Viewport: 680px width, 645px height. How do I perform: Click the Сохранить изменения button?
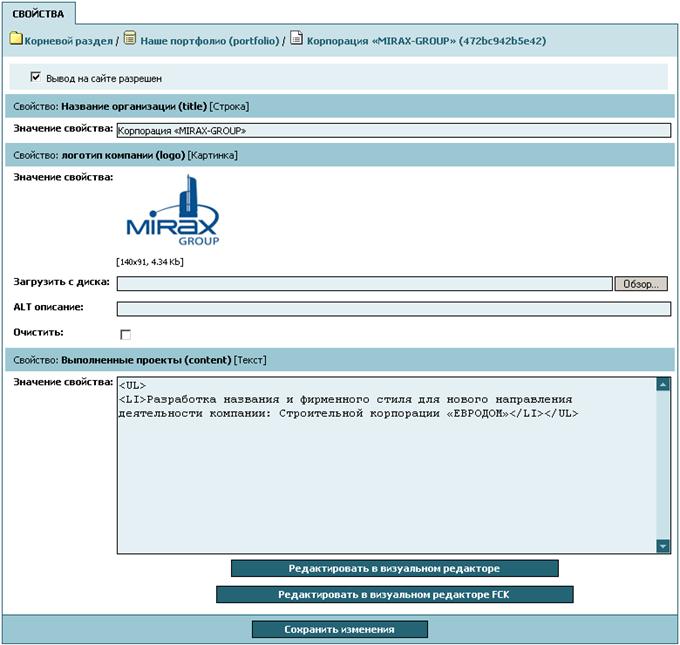click(340, 630)
